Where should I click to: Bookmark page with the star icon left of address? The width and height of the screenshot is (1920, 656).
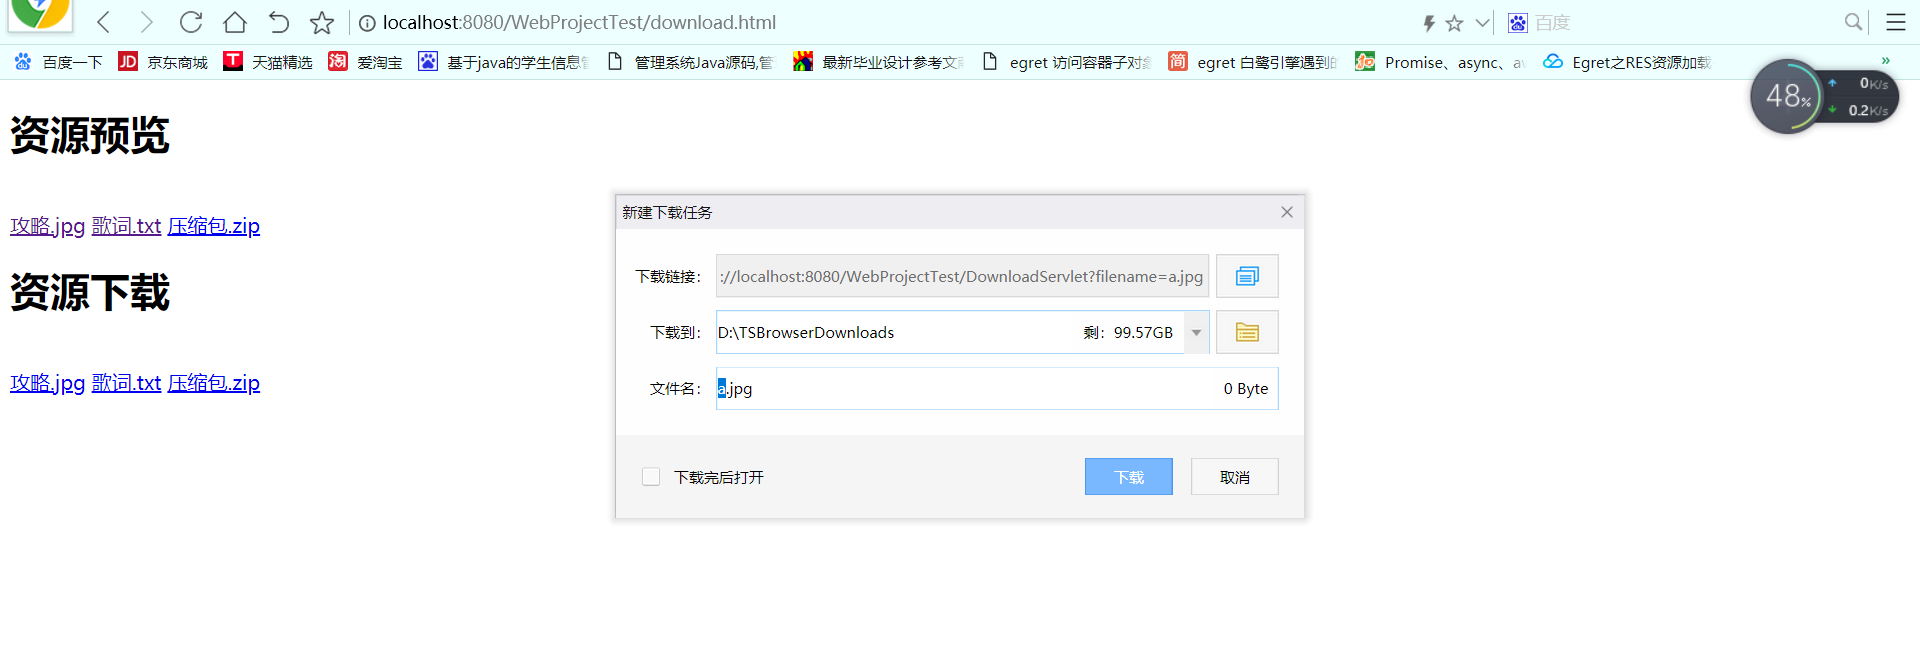click(x=322, y=22)
